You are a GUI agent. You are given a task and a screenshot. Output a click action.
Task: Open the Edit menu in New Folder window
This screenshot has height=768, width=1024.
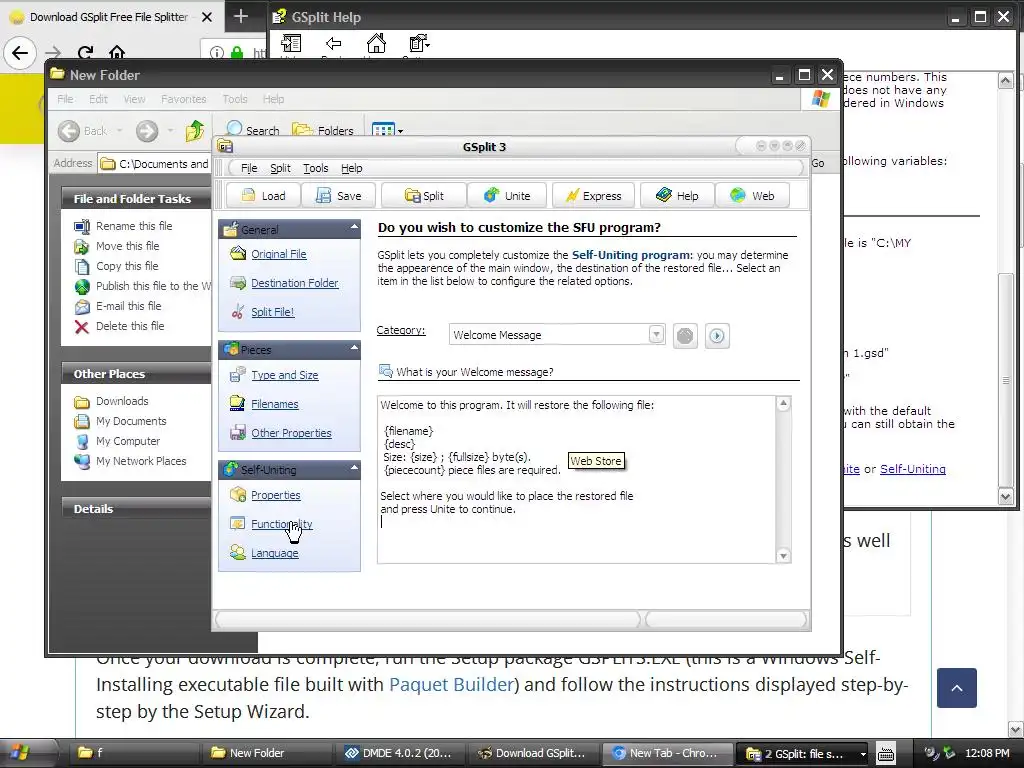coord(99,99)
